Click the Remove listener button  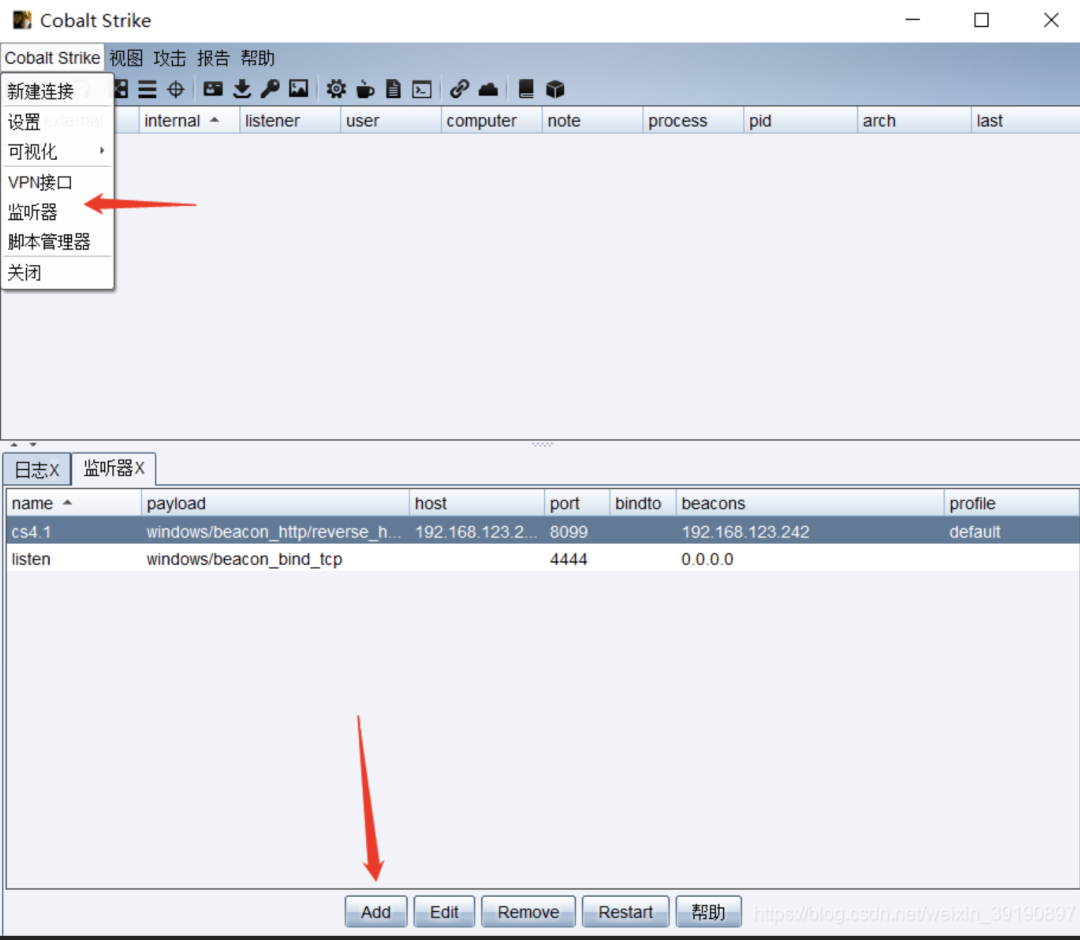(x=528, y=912)
